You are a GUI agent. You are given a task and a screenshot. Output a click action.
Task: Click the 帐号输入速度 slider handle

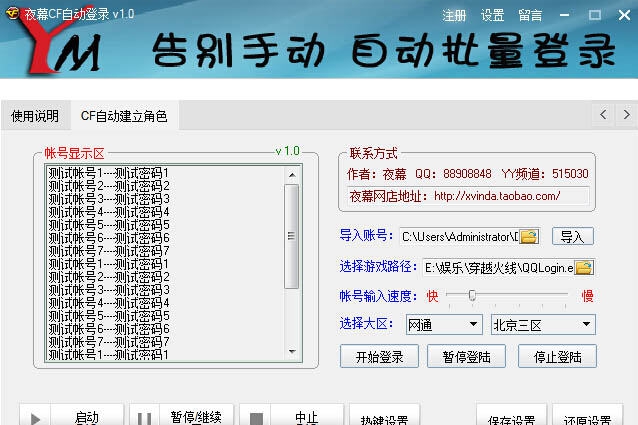(x=472, y=295)
